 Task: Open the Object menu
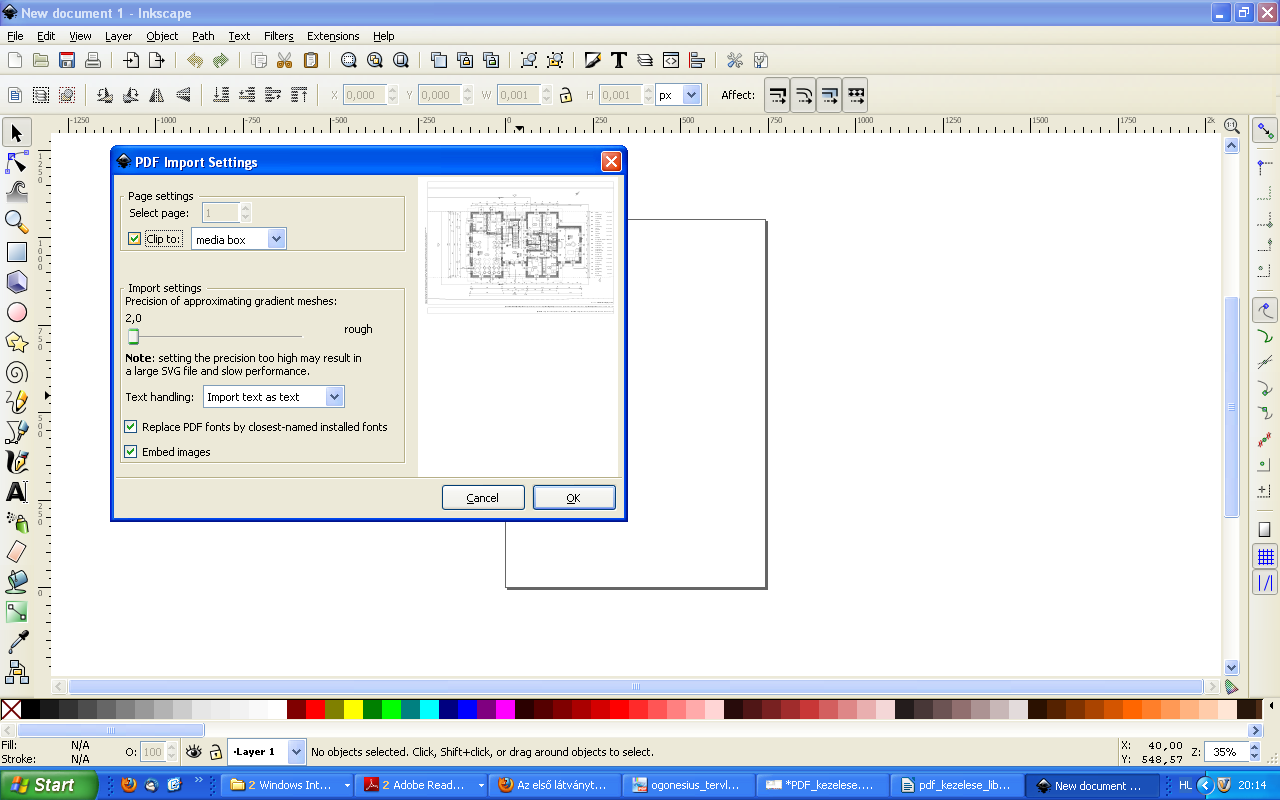click(x=162, y=36)
